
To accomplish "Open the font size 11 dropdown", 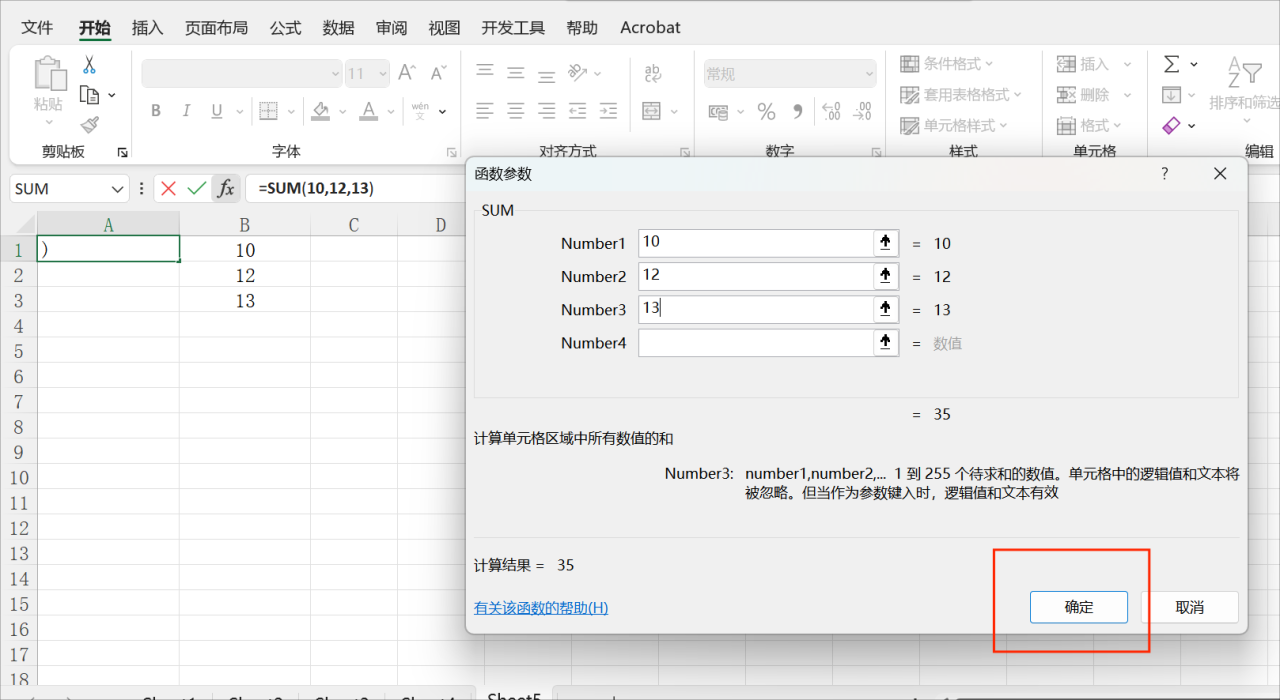I will pos(382,73).
